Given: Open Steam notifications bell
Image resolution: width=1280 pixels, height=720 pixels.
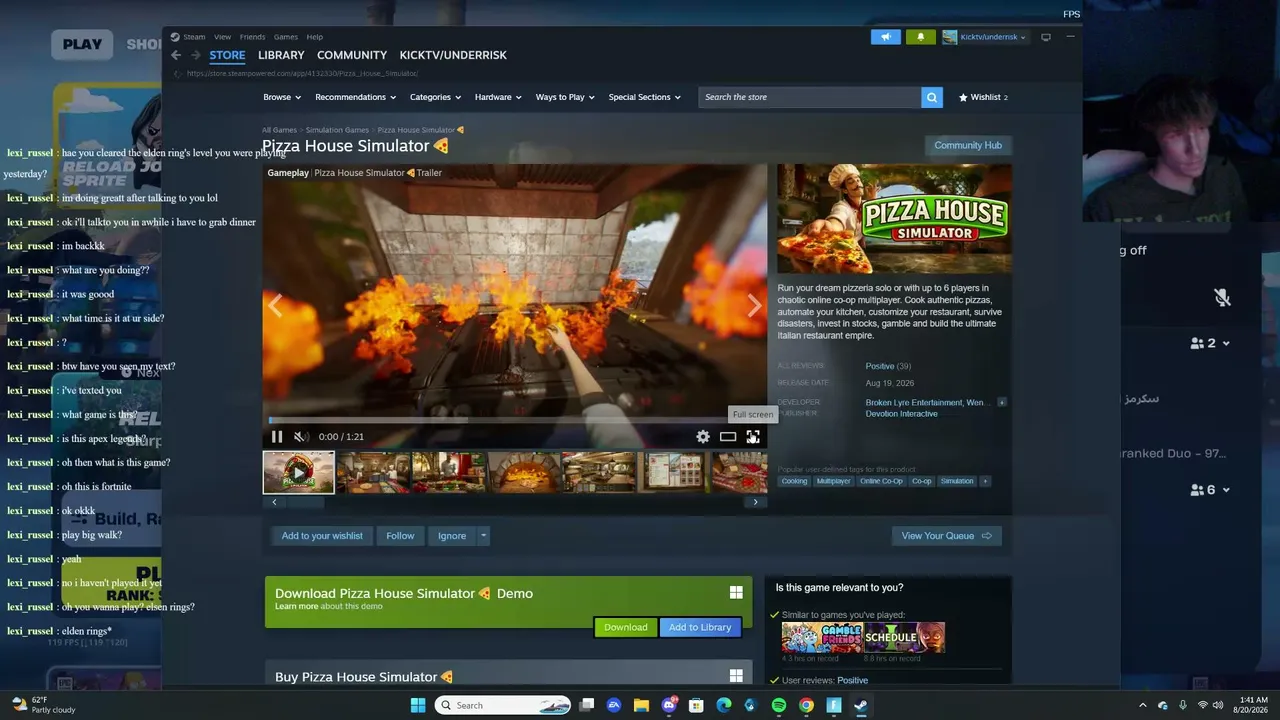Looking at the screenshot, I should (x=921, y=37).
